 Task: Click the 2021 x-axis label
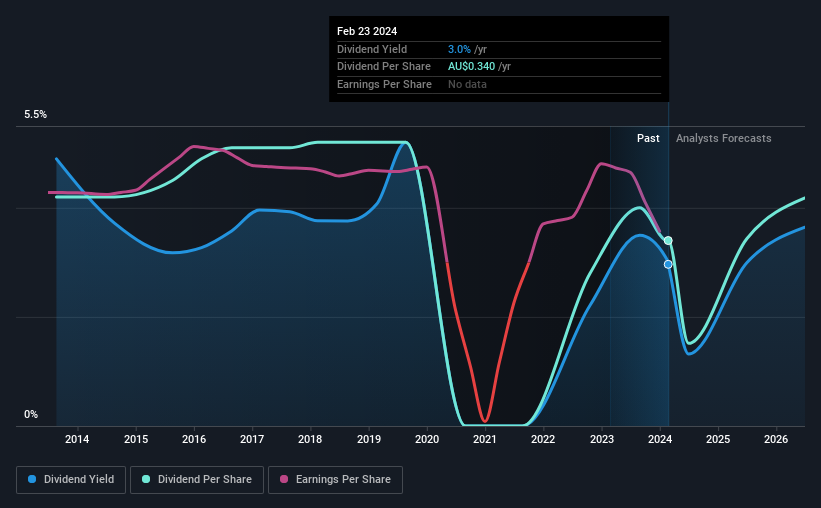click(x=485, y=439)
